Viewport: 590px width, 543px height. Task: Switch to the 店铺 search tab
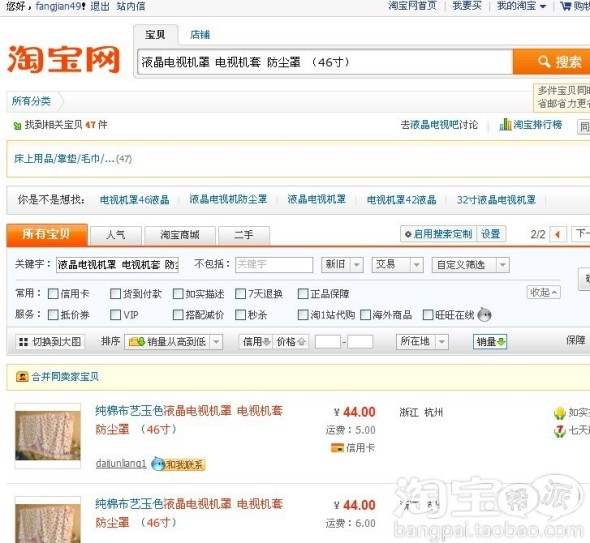(x=200, y=35)
